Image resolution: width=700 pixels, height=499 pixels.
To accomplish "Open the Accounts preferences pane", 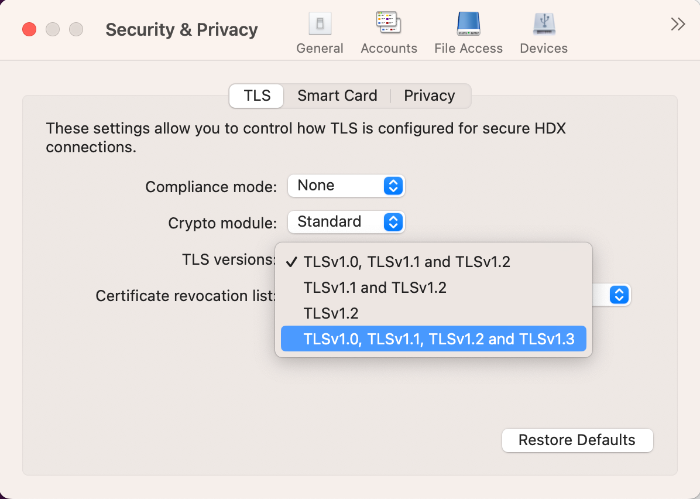I will (388, 33).
